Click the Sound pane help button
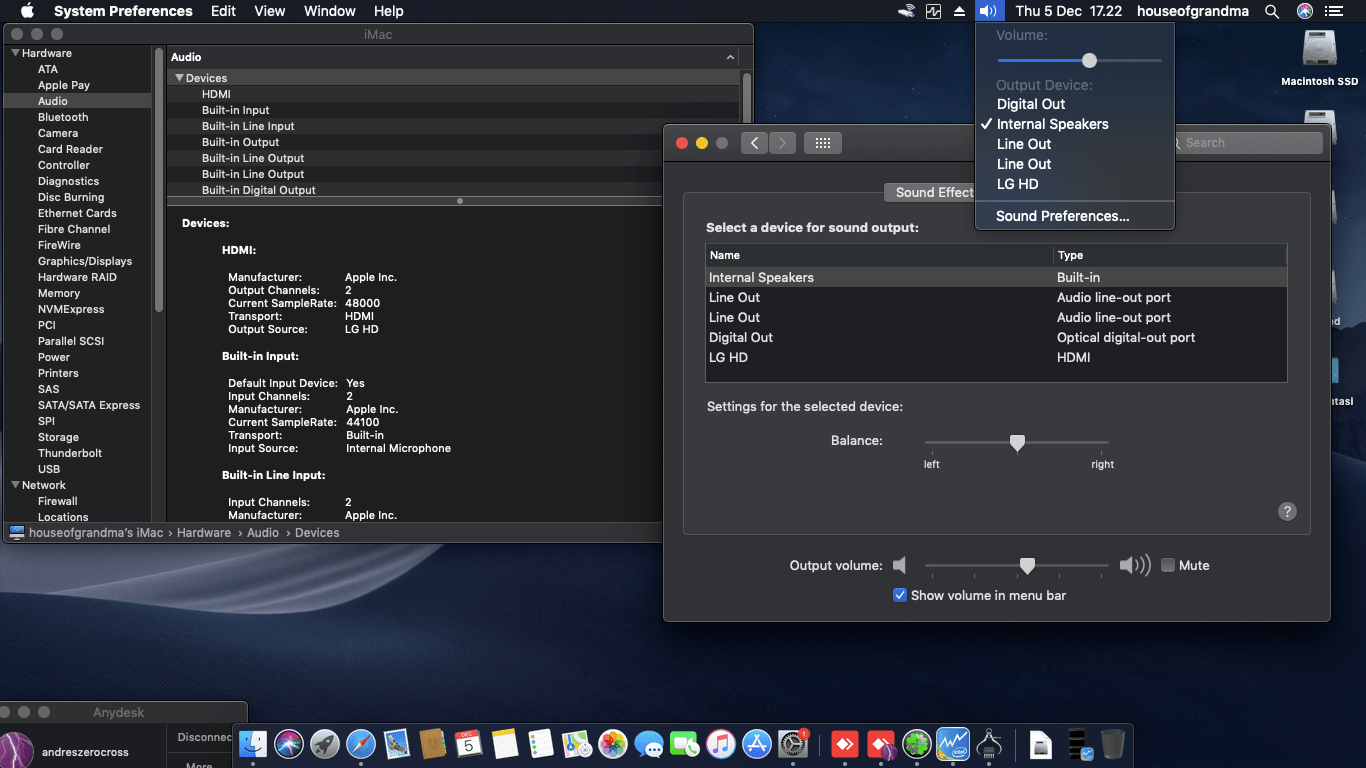 pyautogui.click(x=1287, y=511)
